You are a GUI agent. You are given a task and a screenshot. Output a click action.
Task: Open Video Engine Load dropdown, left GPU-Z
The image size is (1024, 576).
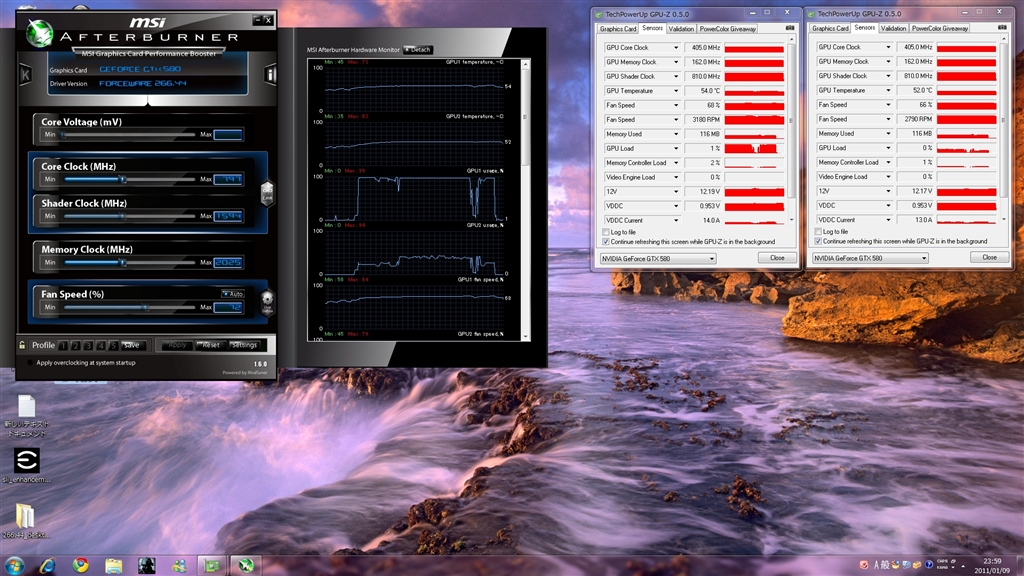pos(676,177)
